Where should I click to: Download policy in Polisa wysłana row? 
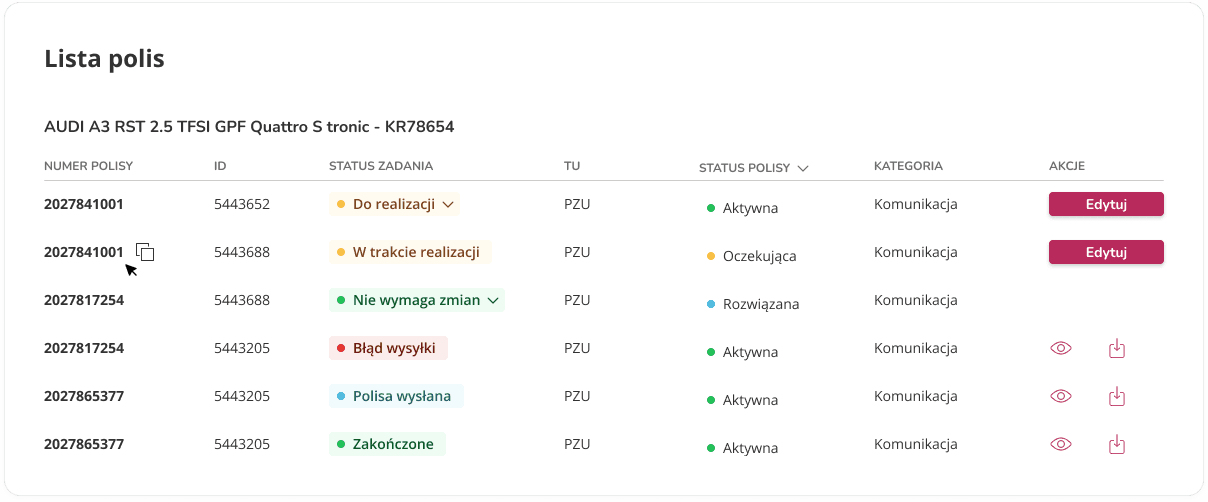coord(1118,397)
